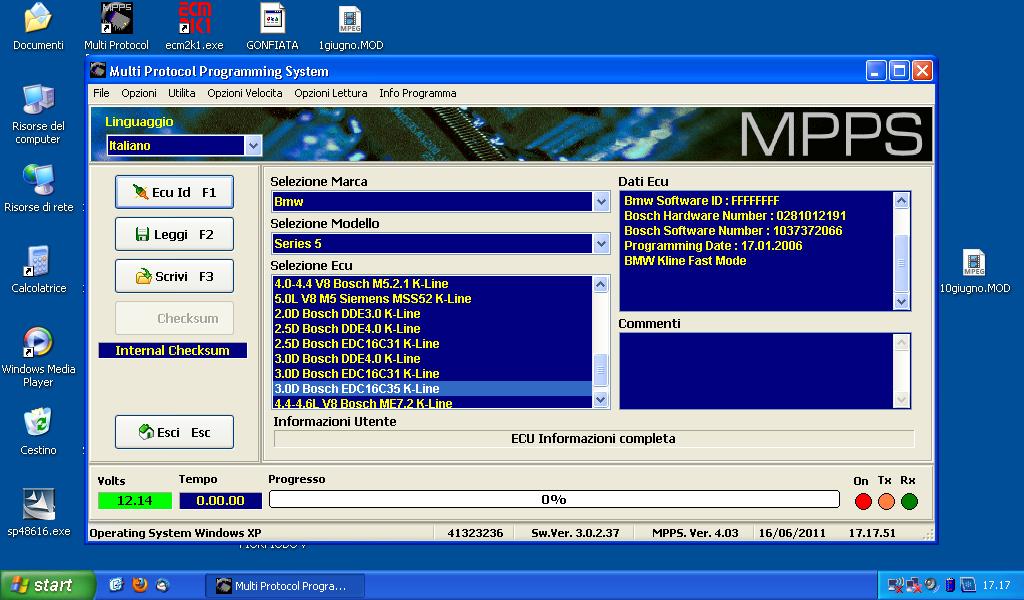
Task: Open Risorse del computer icon
Action: [38, 100]
